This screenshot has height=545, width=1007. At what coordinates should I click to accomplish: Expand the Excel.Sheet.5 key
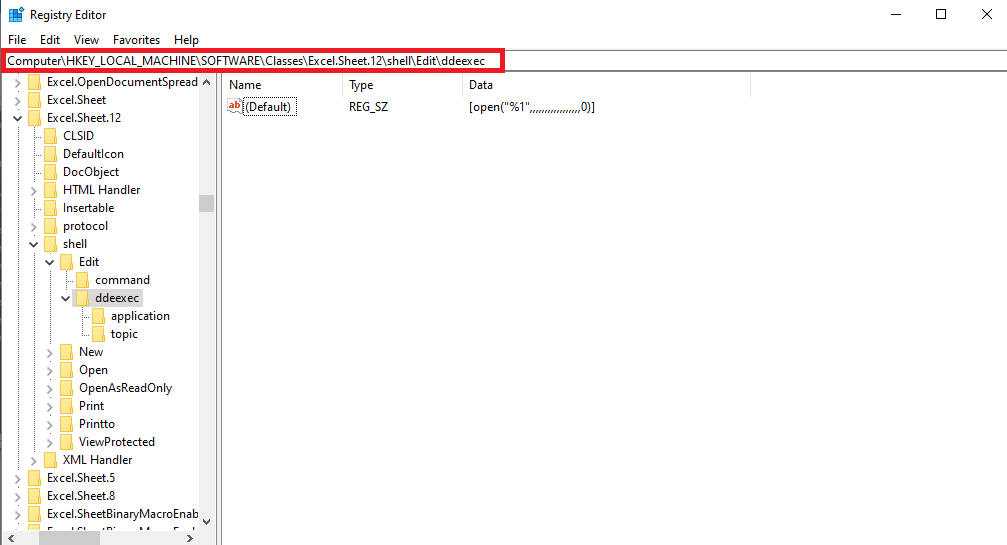(x=17, y=478)
